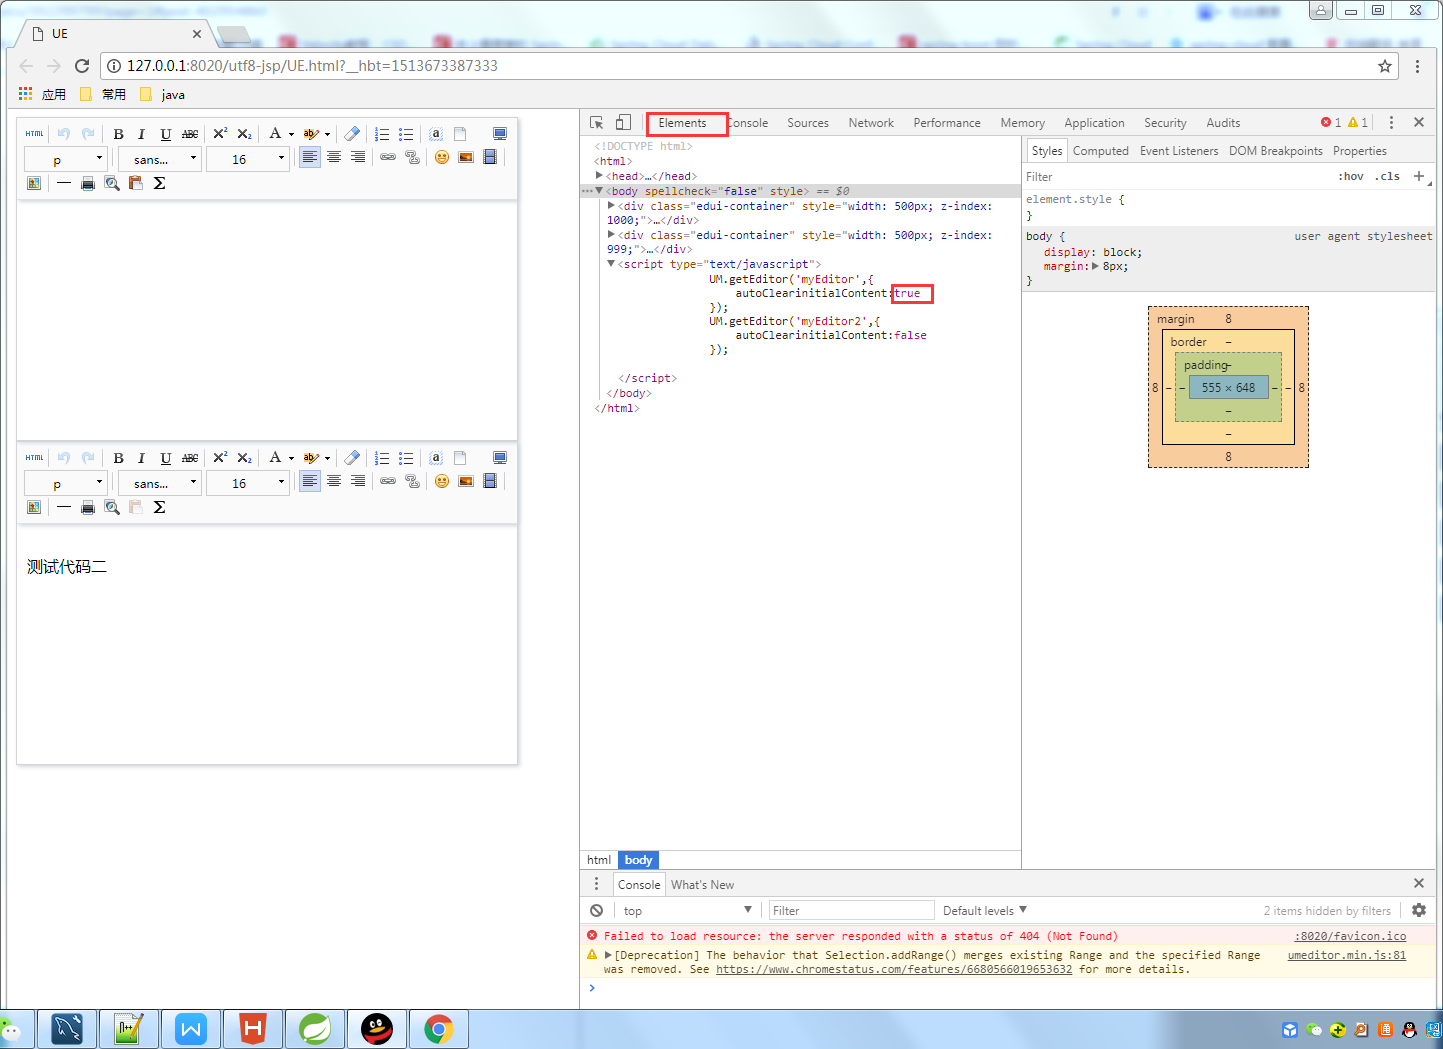Screen dimensions: 1443x1049
Task: Toggle HTML source view in the top editor
Action: tap(35, 134)
